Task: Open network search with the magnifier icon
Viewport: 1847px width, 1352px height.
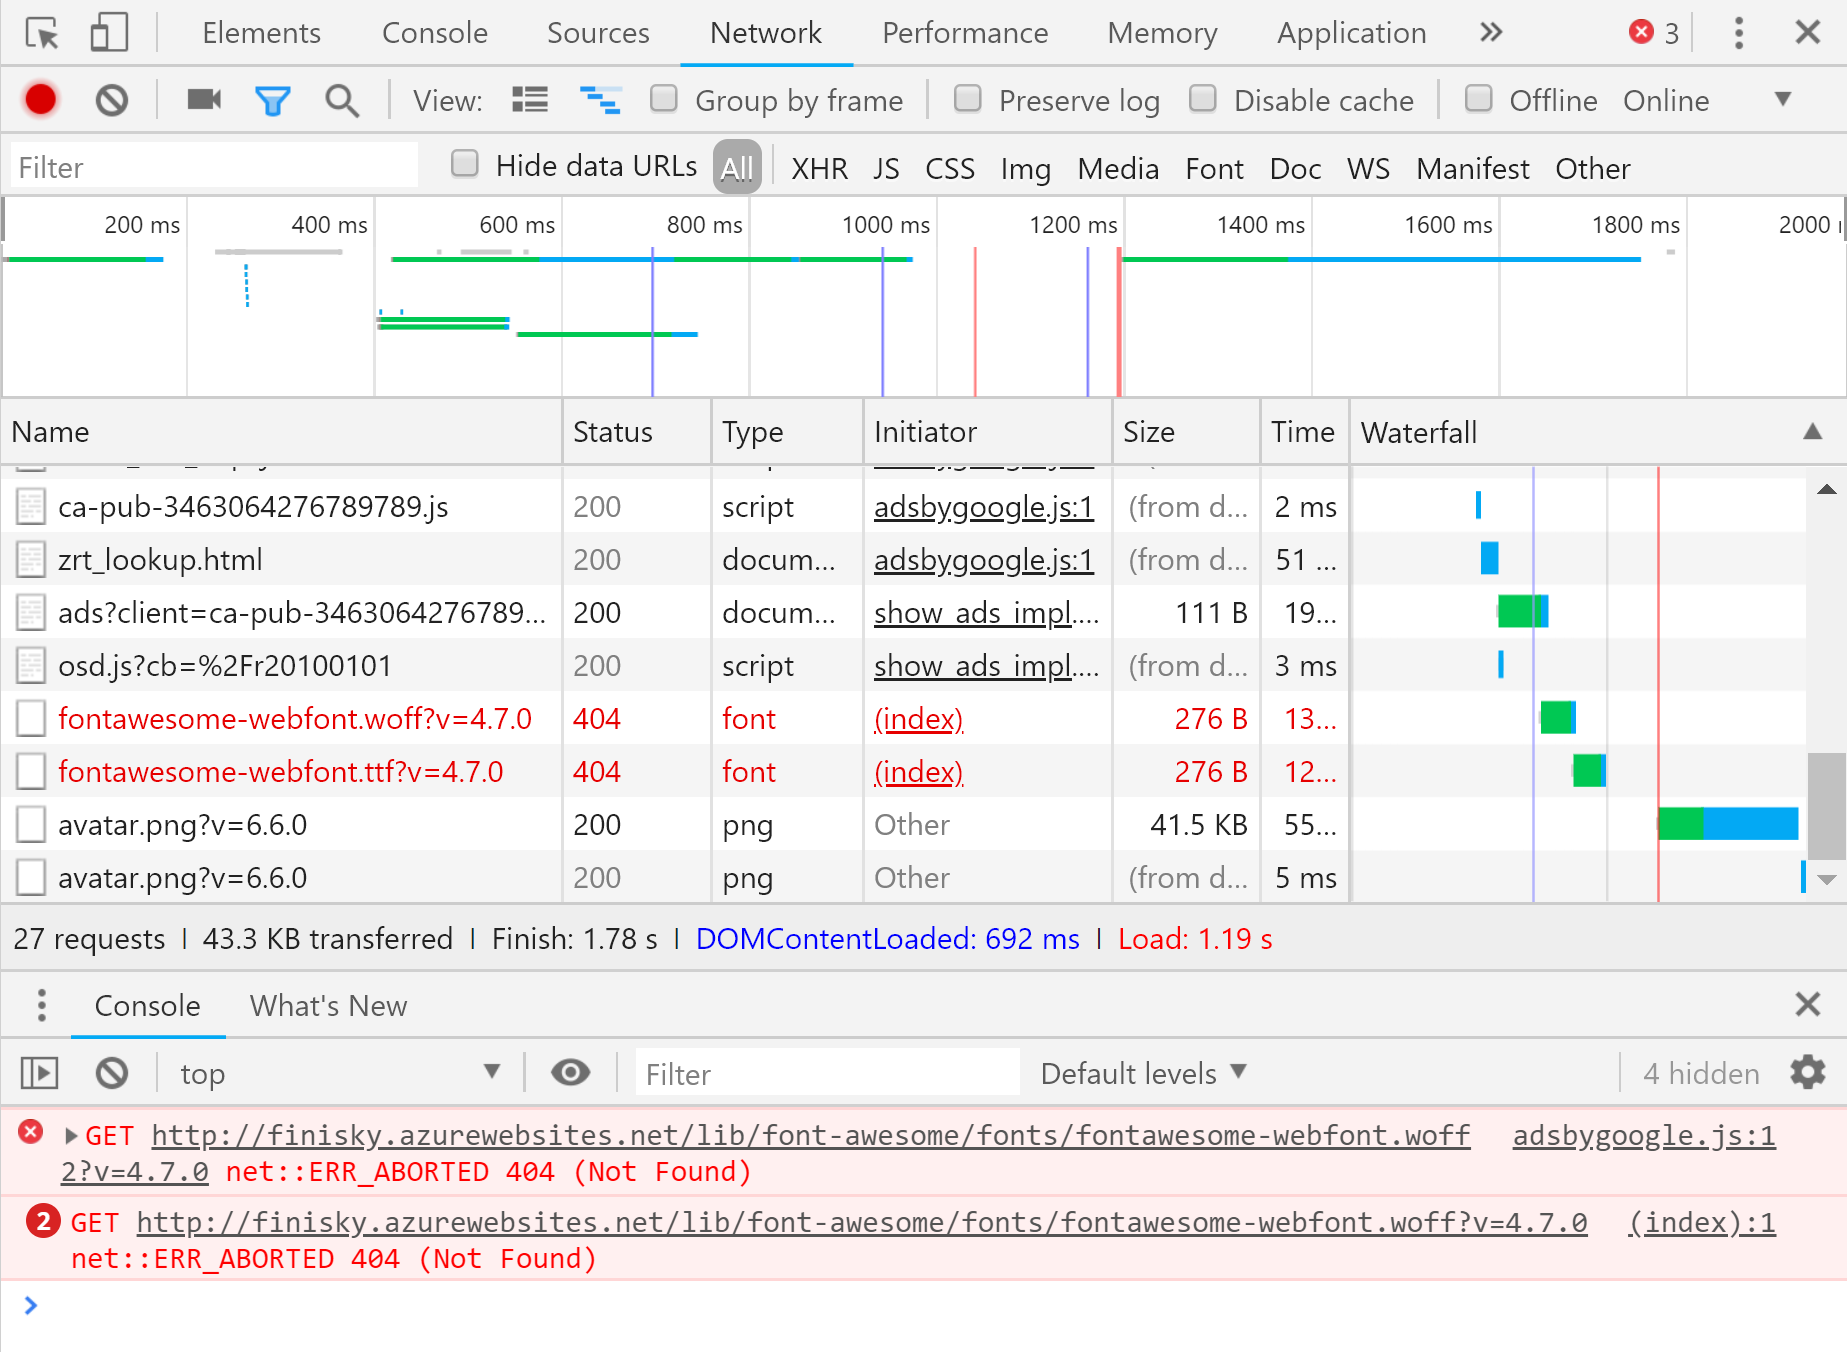Action: [342, 100]
